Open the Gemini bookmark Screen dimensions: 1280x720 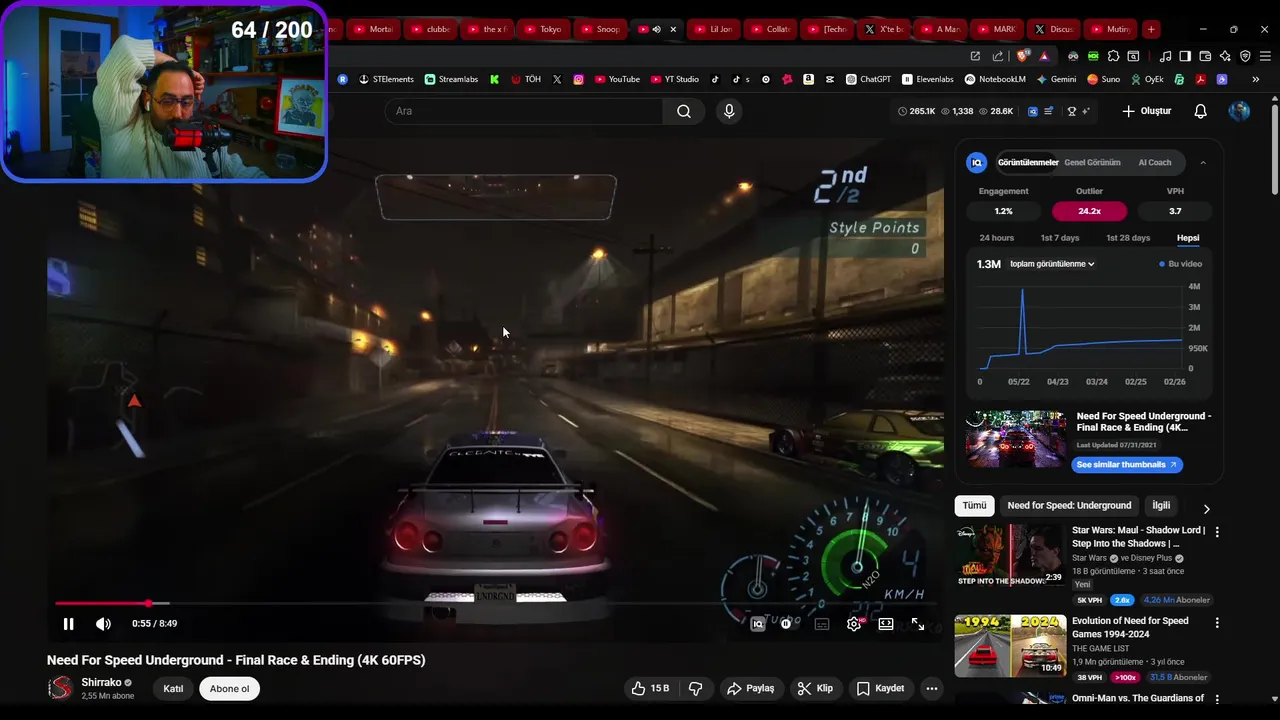[1056, 79]
